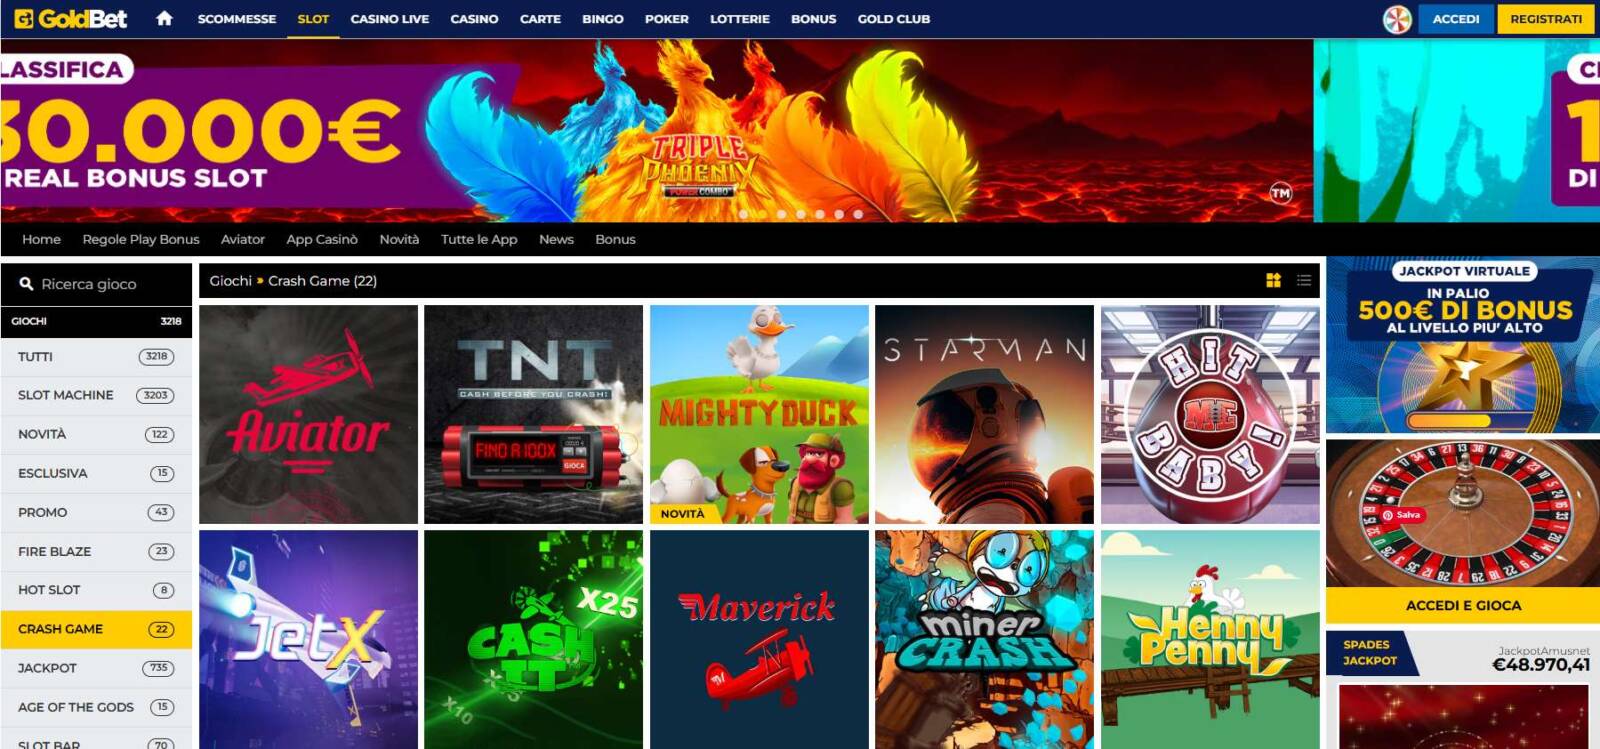Open CASINO LIVE in the top menu
Image resolution: width=1600 pixels, height=749 pixels.
[389, 19]
